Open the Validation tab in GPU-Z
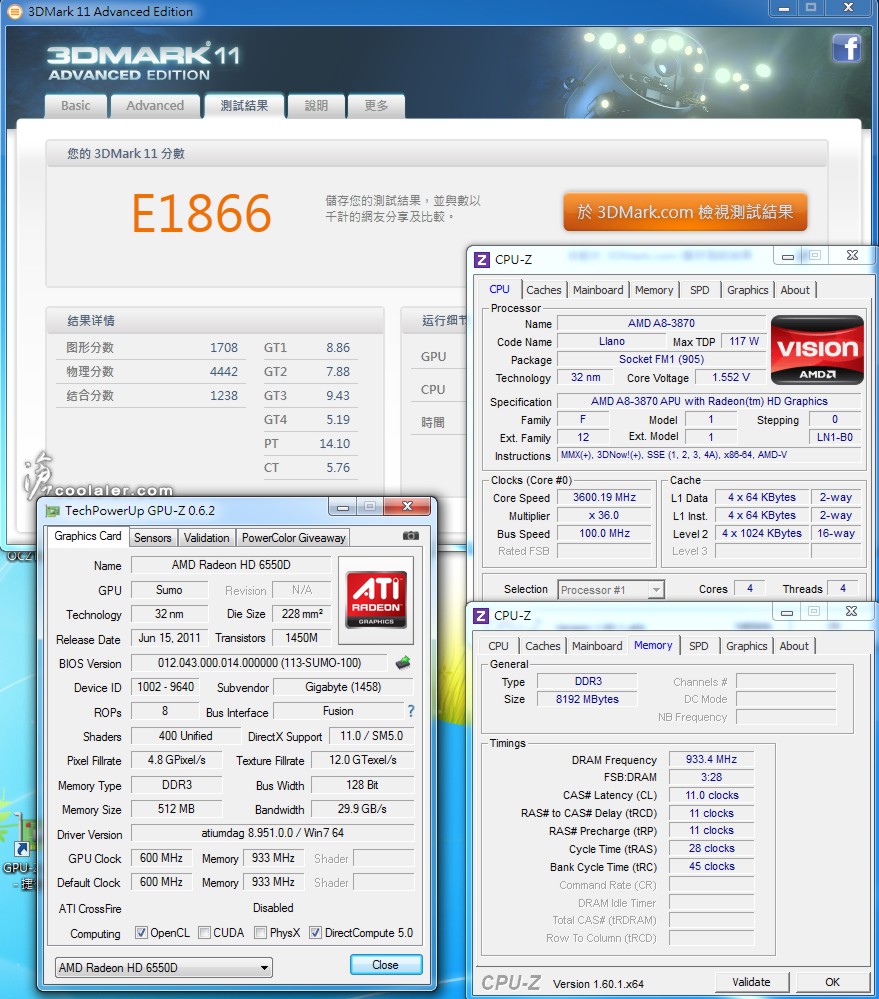The image size is (879, 999). [206, 538]
